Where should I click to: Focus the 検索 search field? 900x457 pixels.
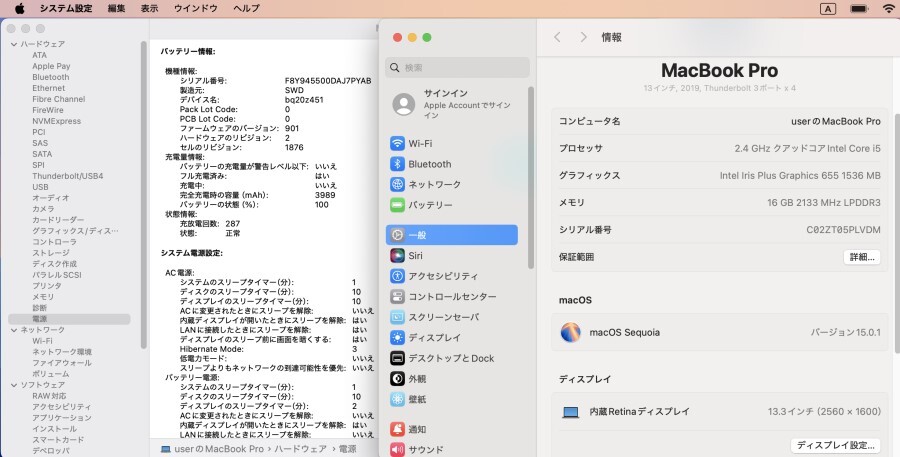[457, 68]
